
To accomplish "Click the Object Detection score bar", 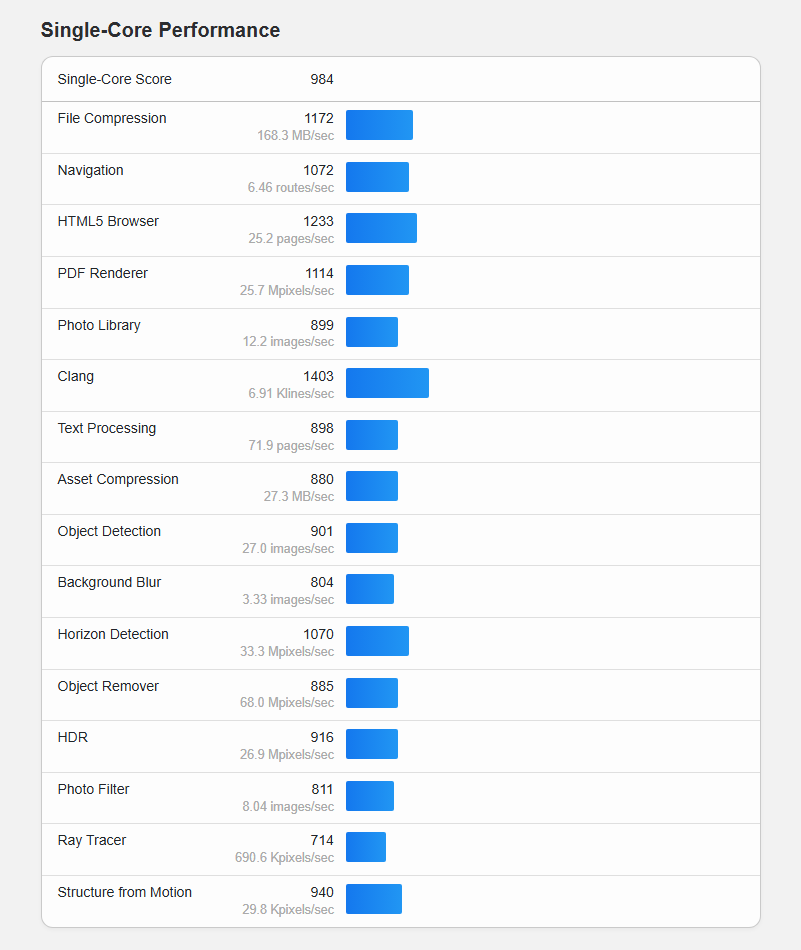I will pos(372,538).
